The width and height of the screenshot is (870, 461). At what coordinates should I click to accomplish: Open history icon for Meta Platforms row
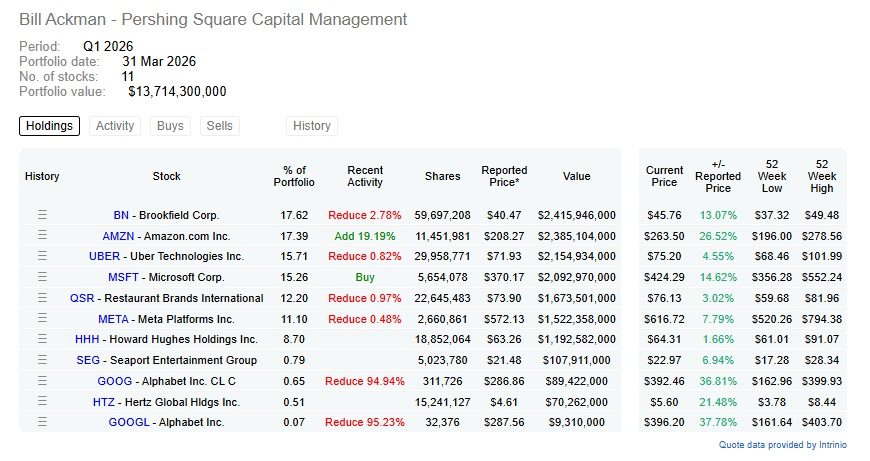tap(42, 318)
